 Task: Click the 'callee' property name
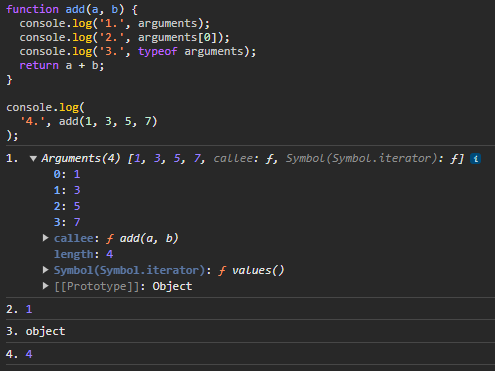(74, 238)
